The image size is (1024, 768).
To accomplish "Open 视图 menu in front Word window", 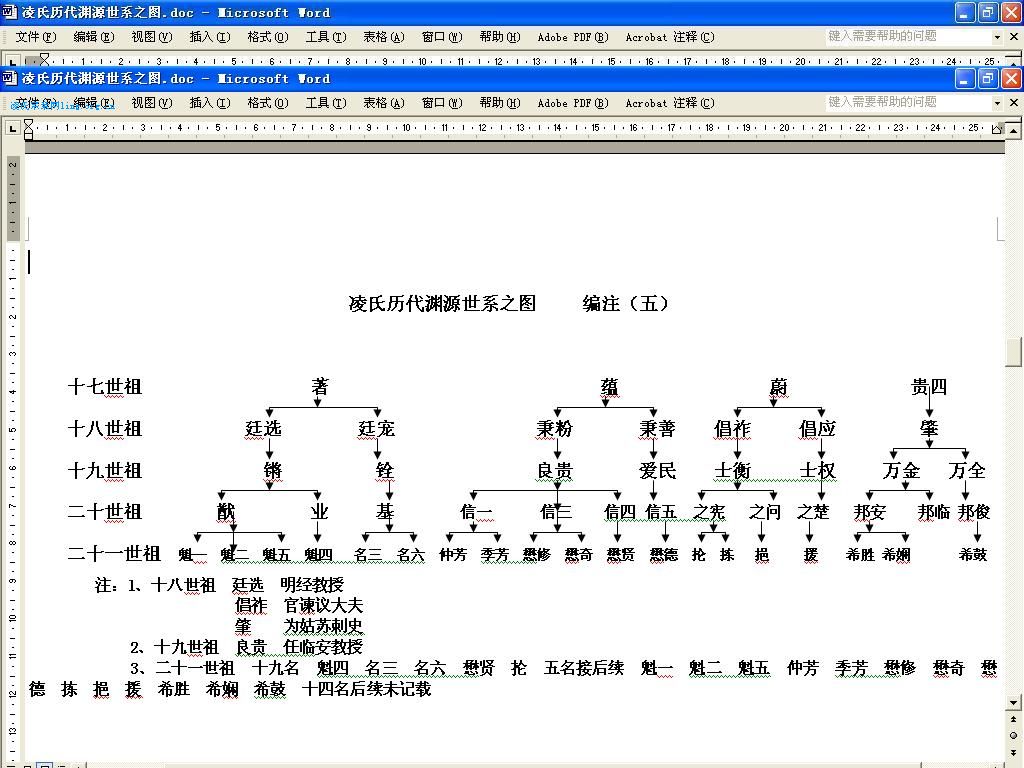I will pyautogui.click(x=152, y=103).
